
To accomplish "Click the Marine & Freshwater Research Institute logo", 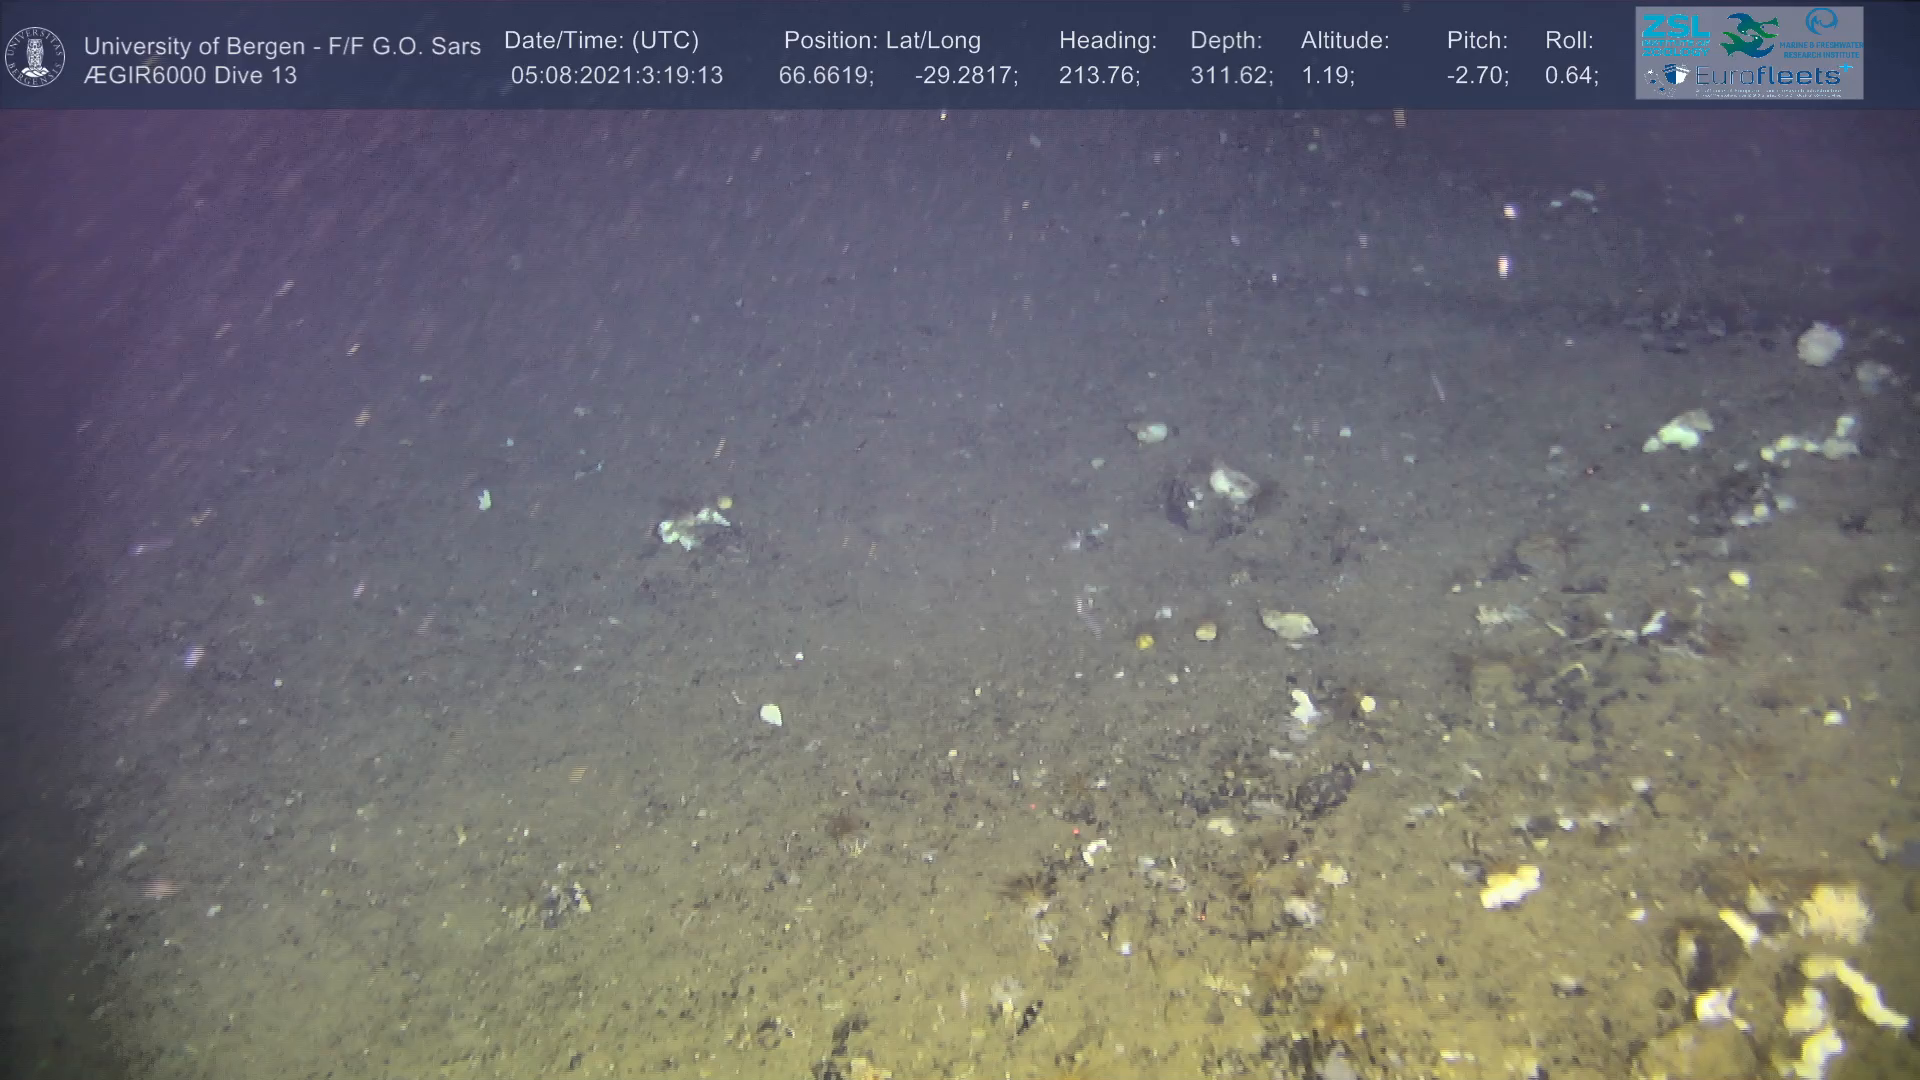I will (x=1821, y=32).
